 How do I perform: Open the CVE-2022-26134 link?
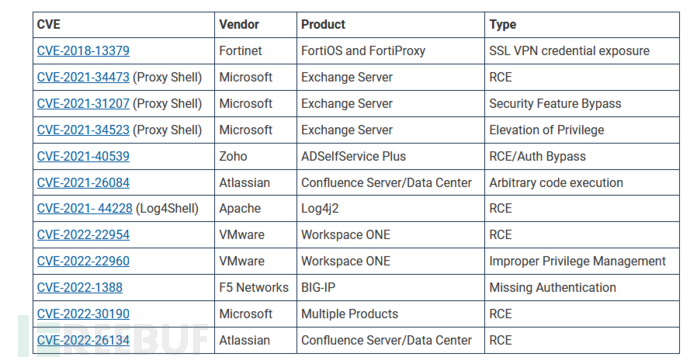pyautogui.click(x=83, y=341)
